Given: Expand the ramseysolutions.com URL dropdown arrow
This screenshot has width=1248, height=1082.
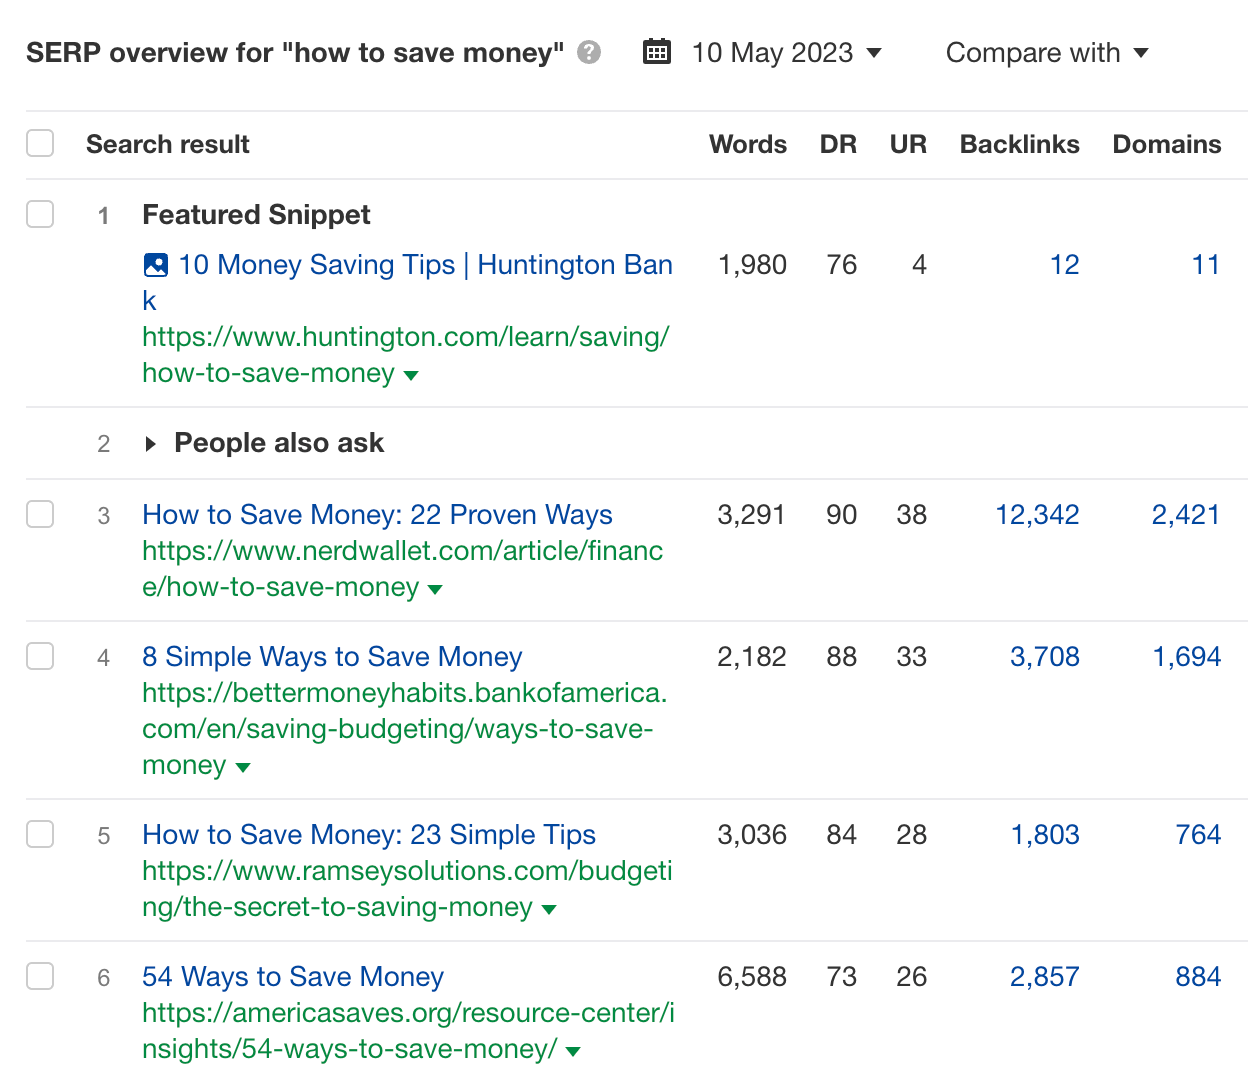Looking at the screenshot, I should [549, 910].
